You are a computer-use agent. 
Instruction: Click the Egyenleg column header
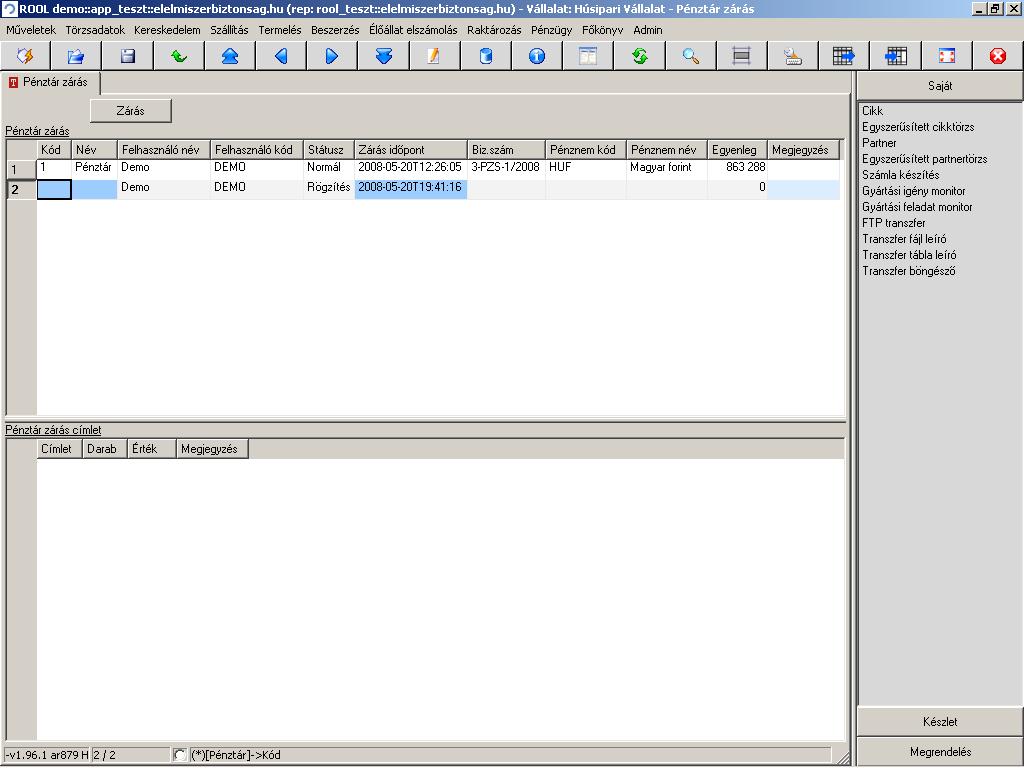pyautogui.click(x=737, y=150)
